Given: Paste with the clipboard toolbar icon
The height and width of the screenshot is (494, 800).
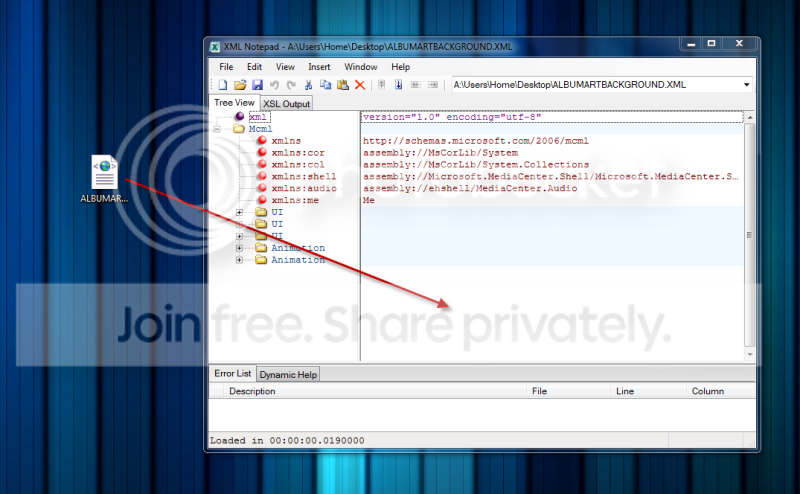Looking at the screenshot, I should coord(343,85).
